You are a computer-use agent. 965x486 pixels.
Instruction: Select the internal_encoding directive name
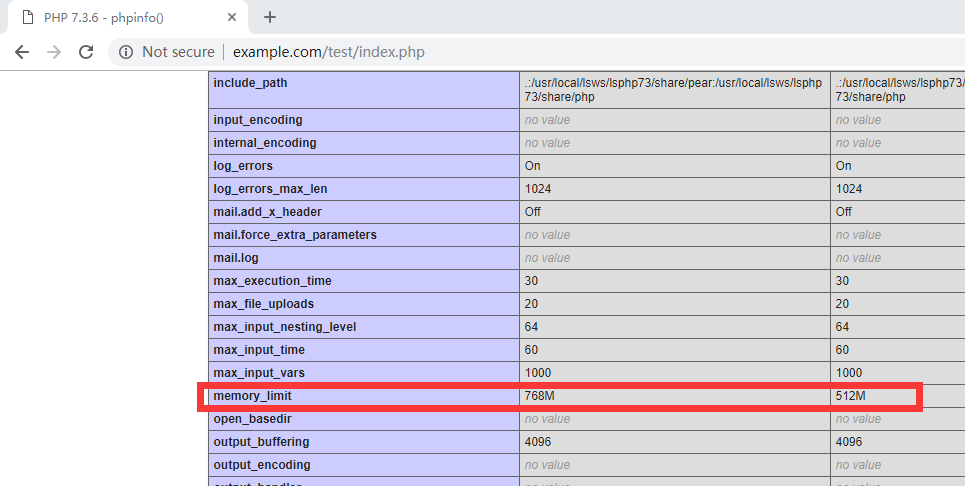[265, 143]
